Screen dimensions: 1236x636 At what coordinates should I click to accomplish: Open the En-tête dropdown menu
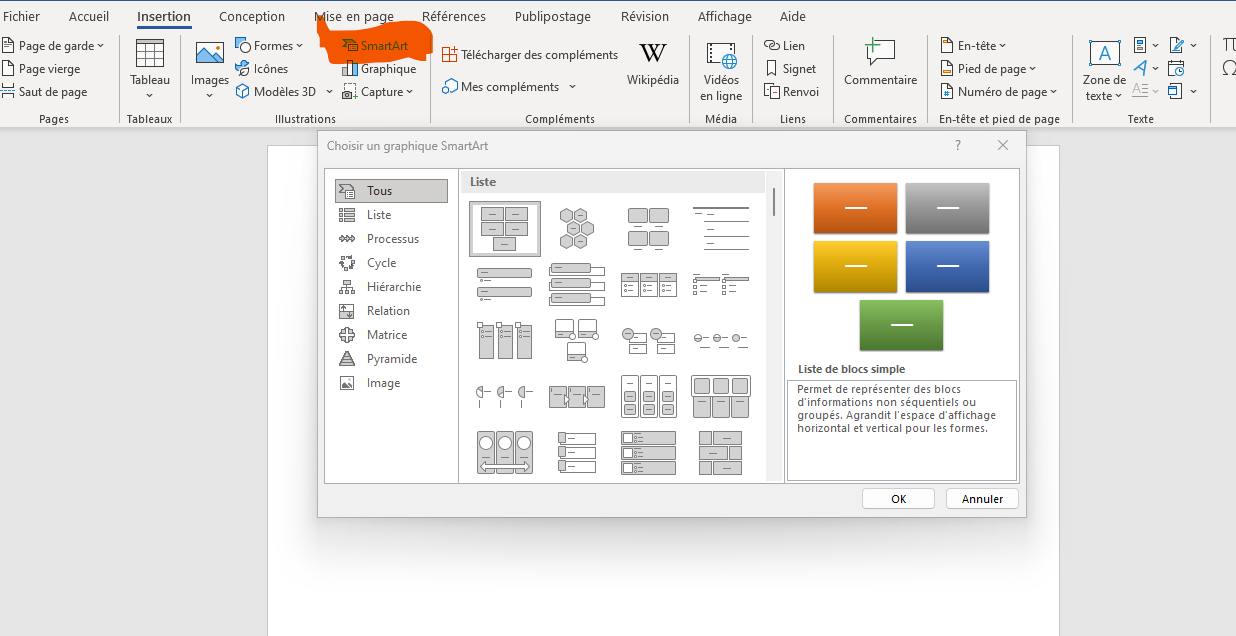1002,46
